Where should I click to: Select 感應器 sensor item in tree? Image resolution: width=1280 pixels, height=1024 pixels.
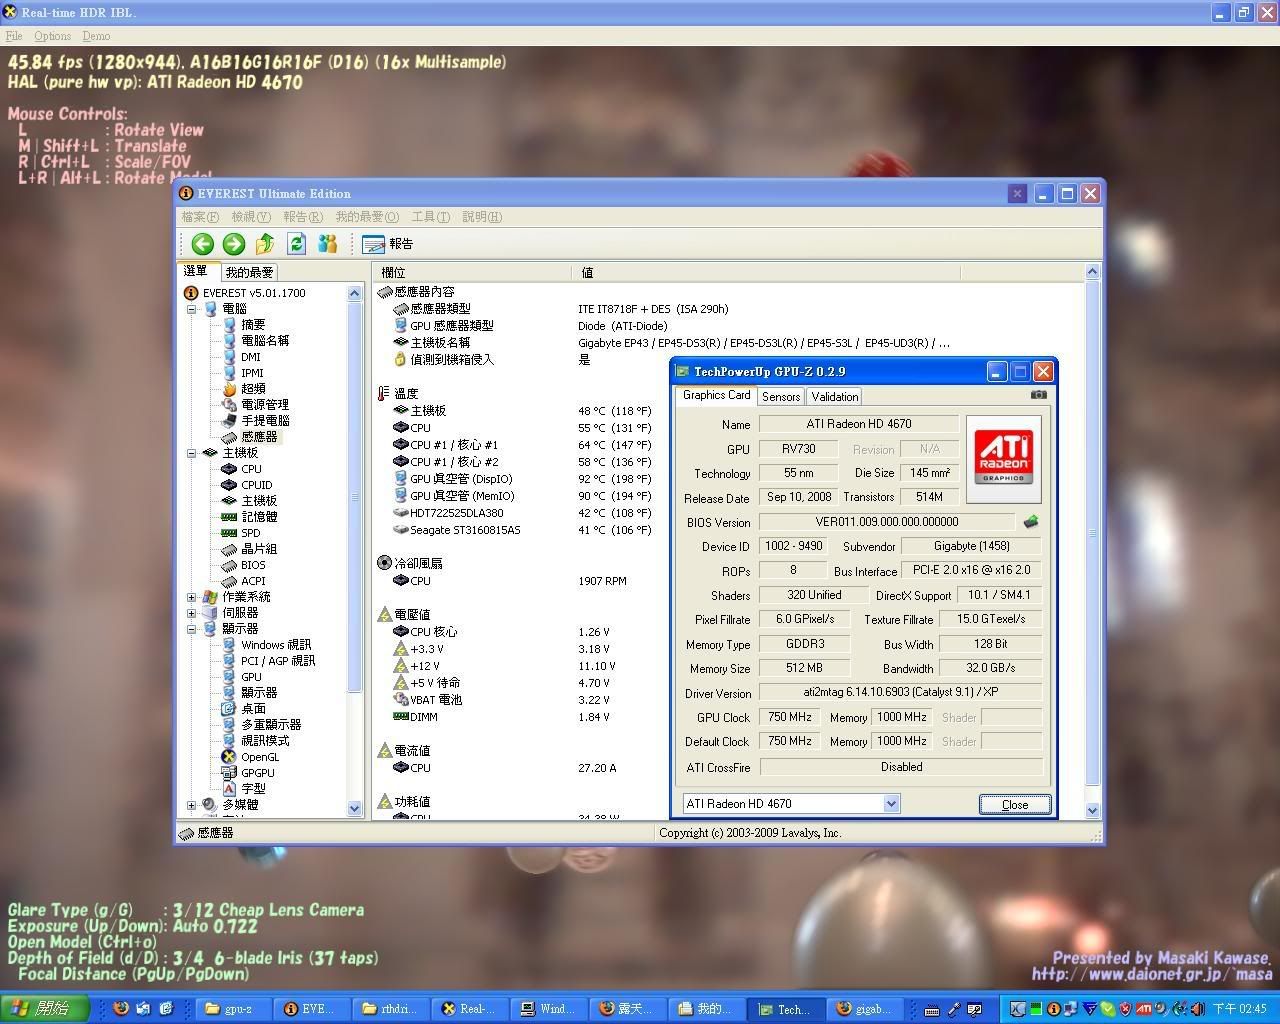(258, 437)
